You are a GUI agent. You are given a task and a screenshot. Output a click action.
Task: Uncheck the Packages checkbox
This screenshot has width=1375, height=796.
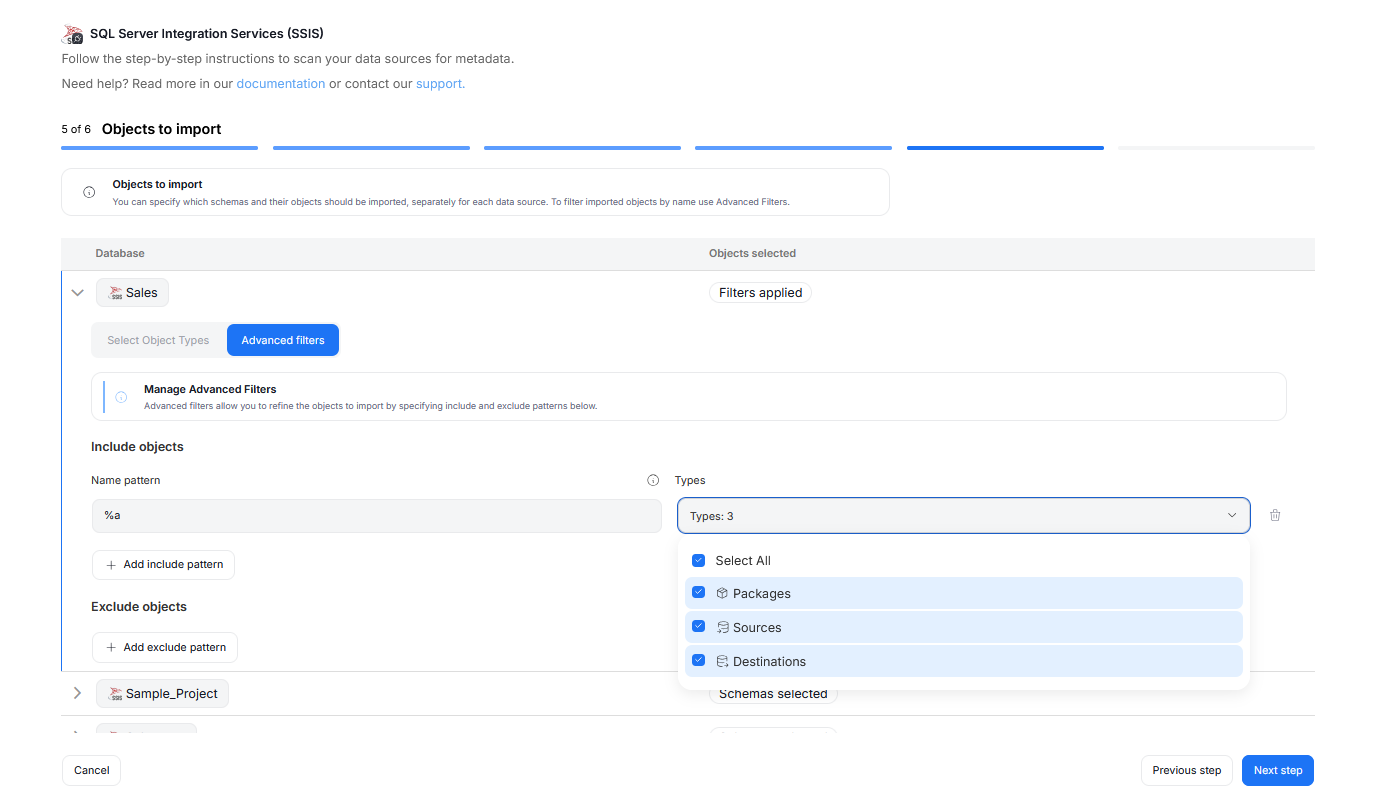699,593
